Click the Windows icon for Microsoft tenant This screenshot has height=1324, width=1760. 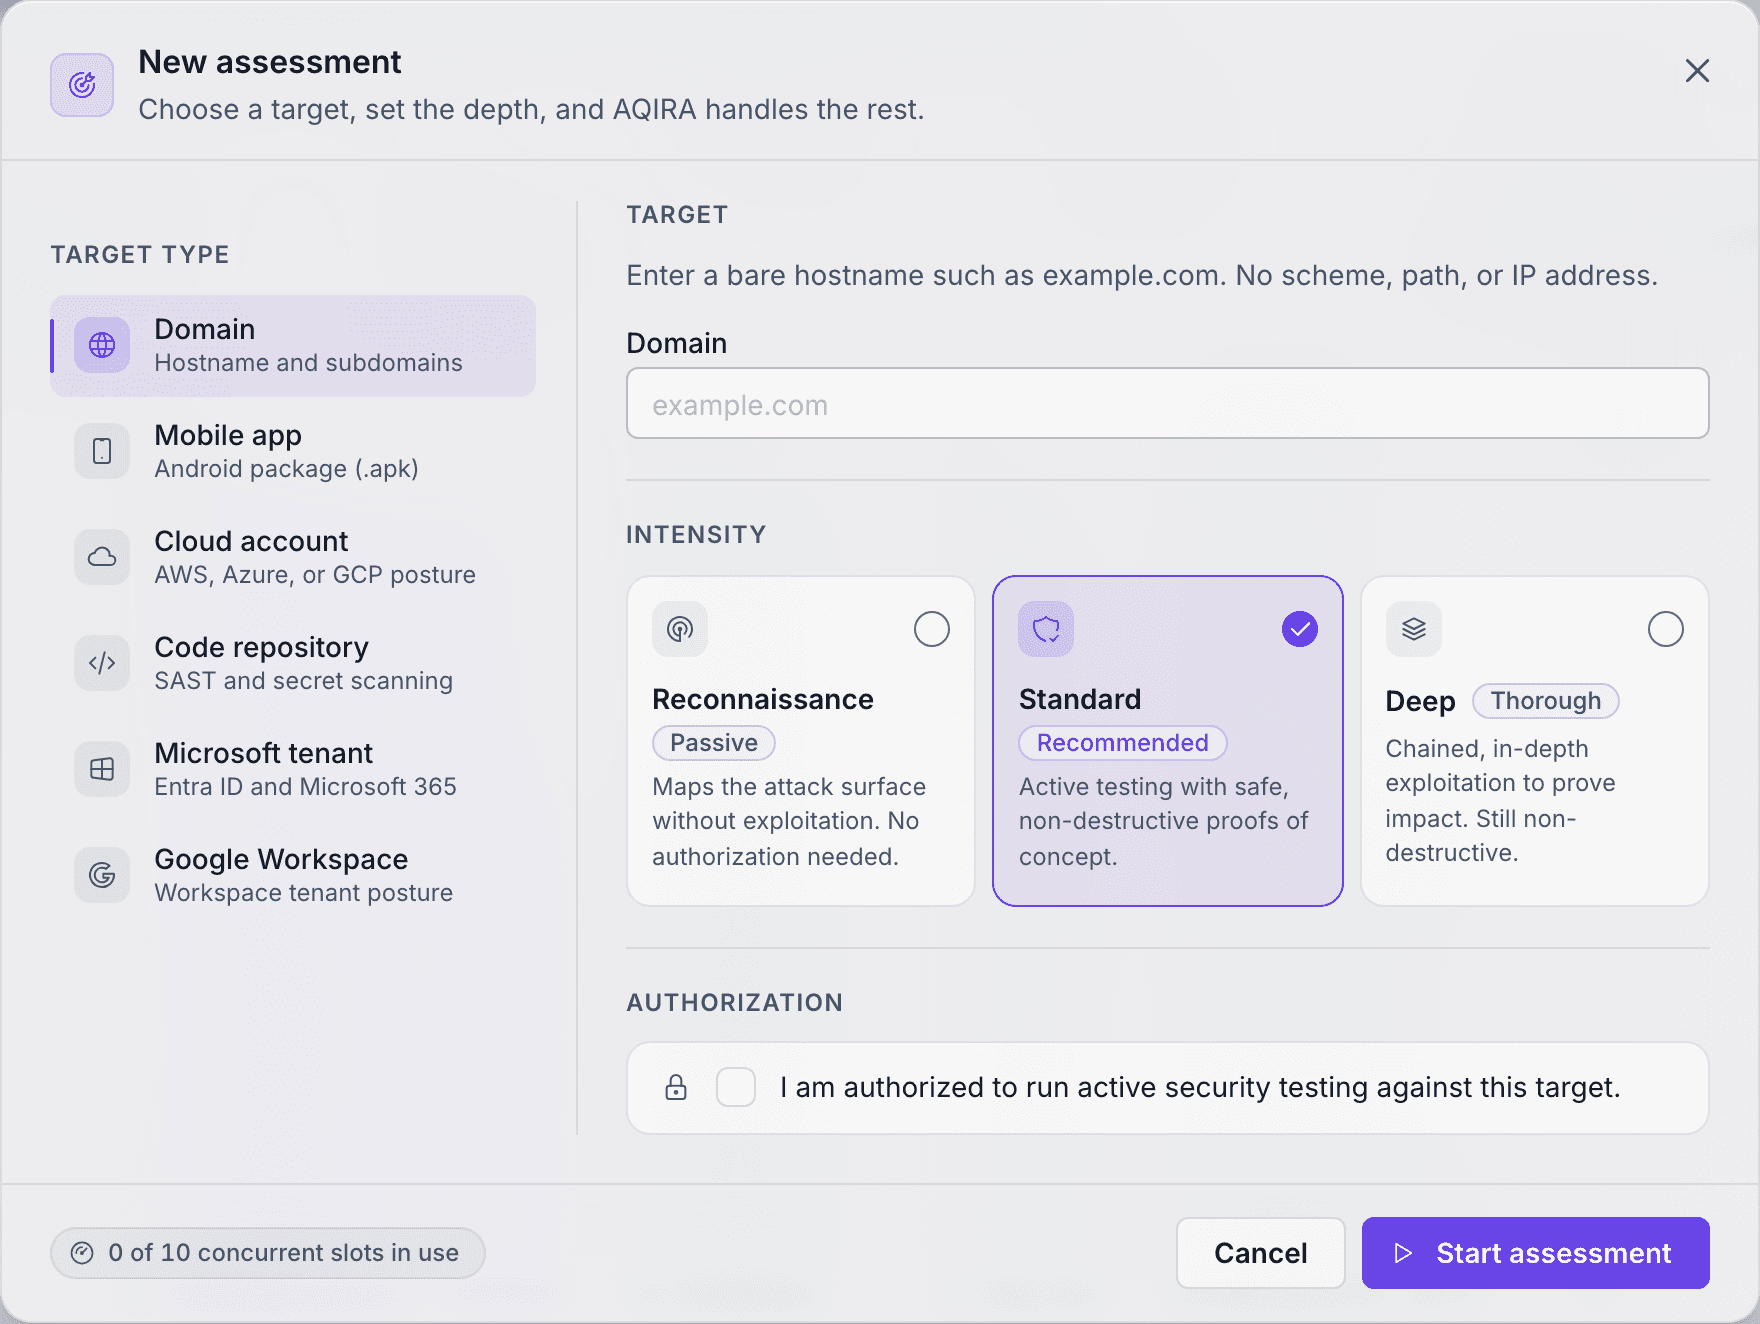pyautogui.click(x=102, y=769)
